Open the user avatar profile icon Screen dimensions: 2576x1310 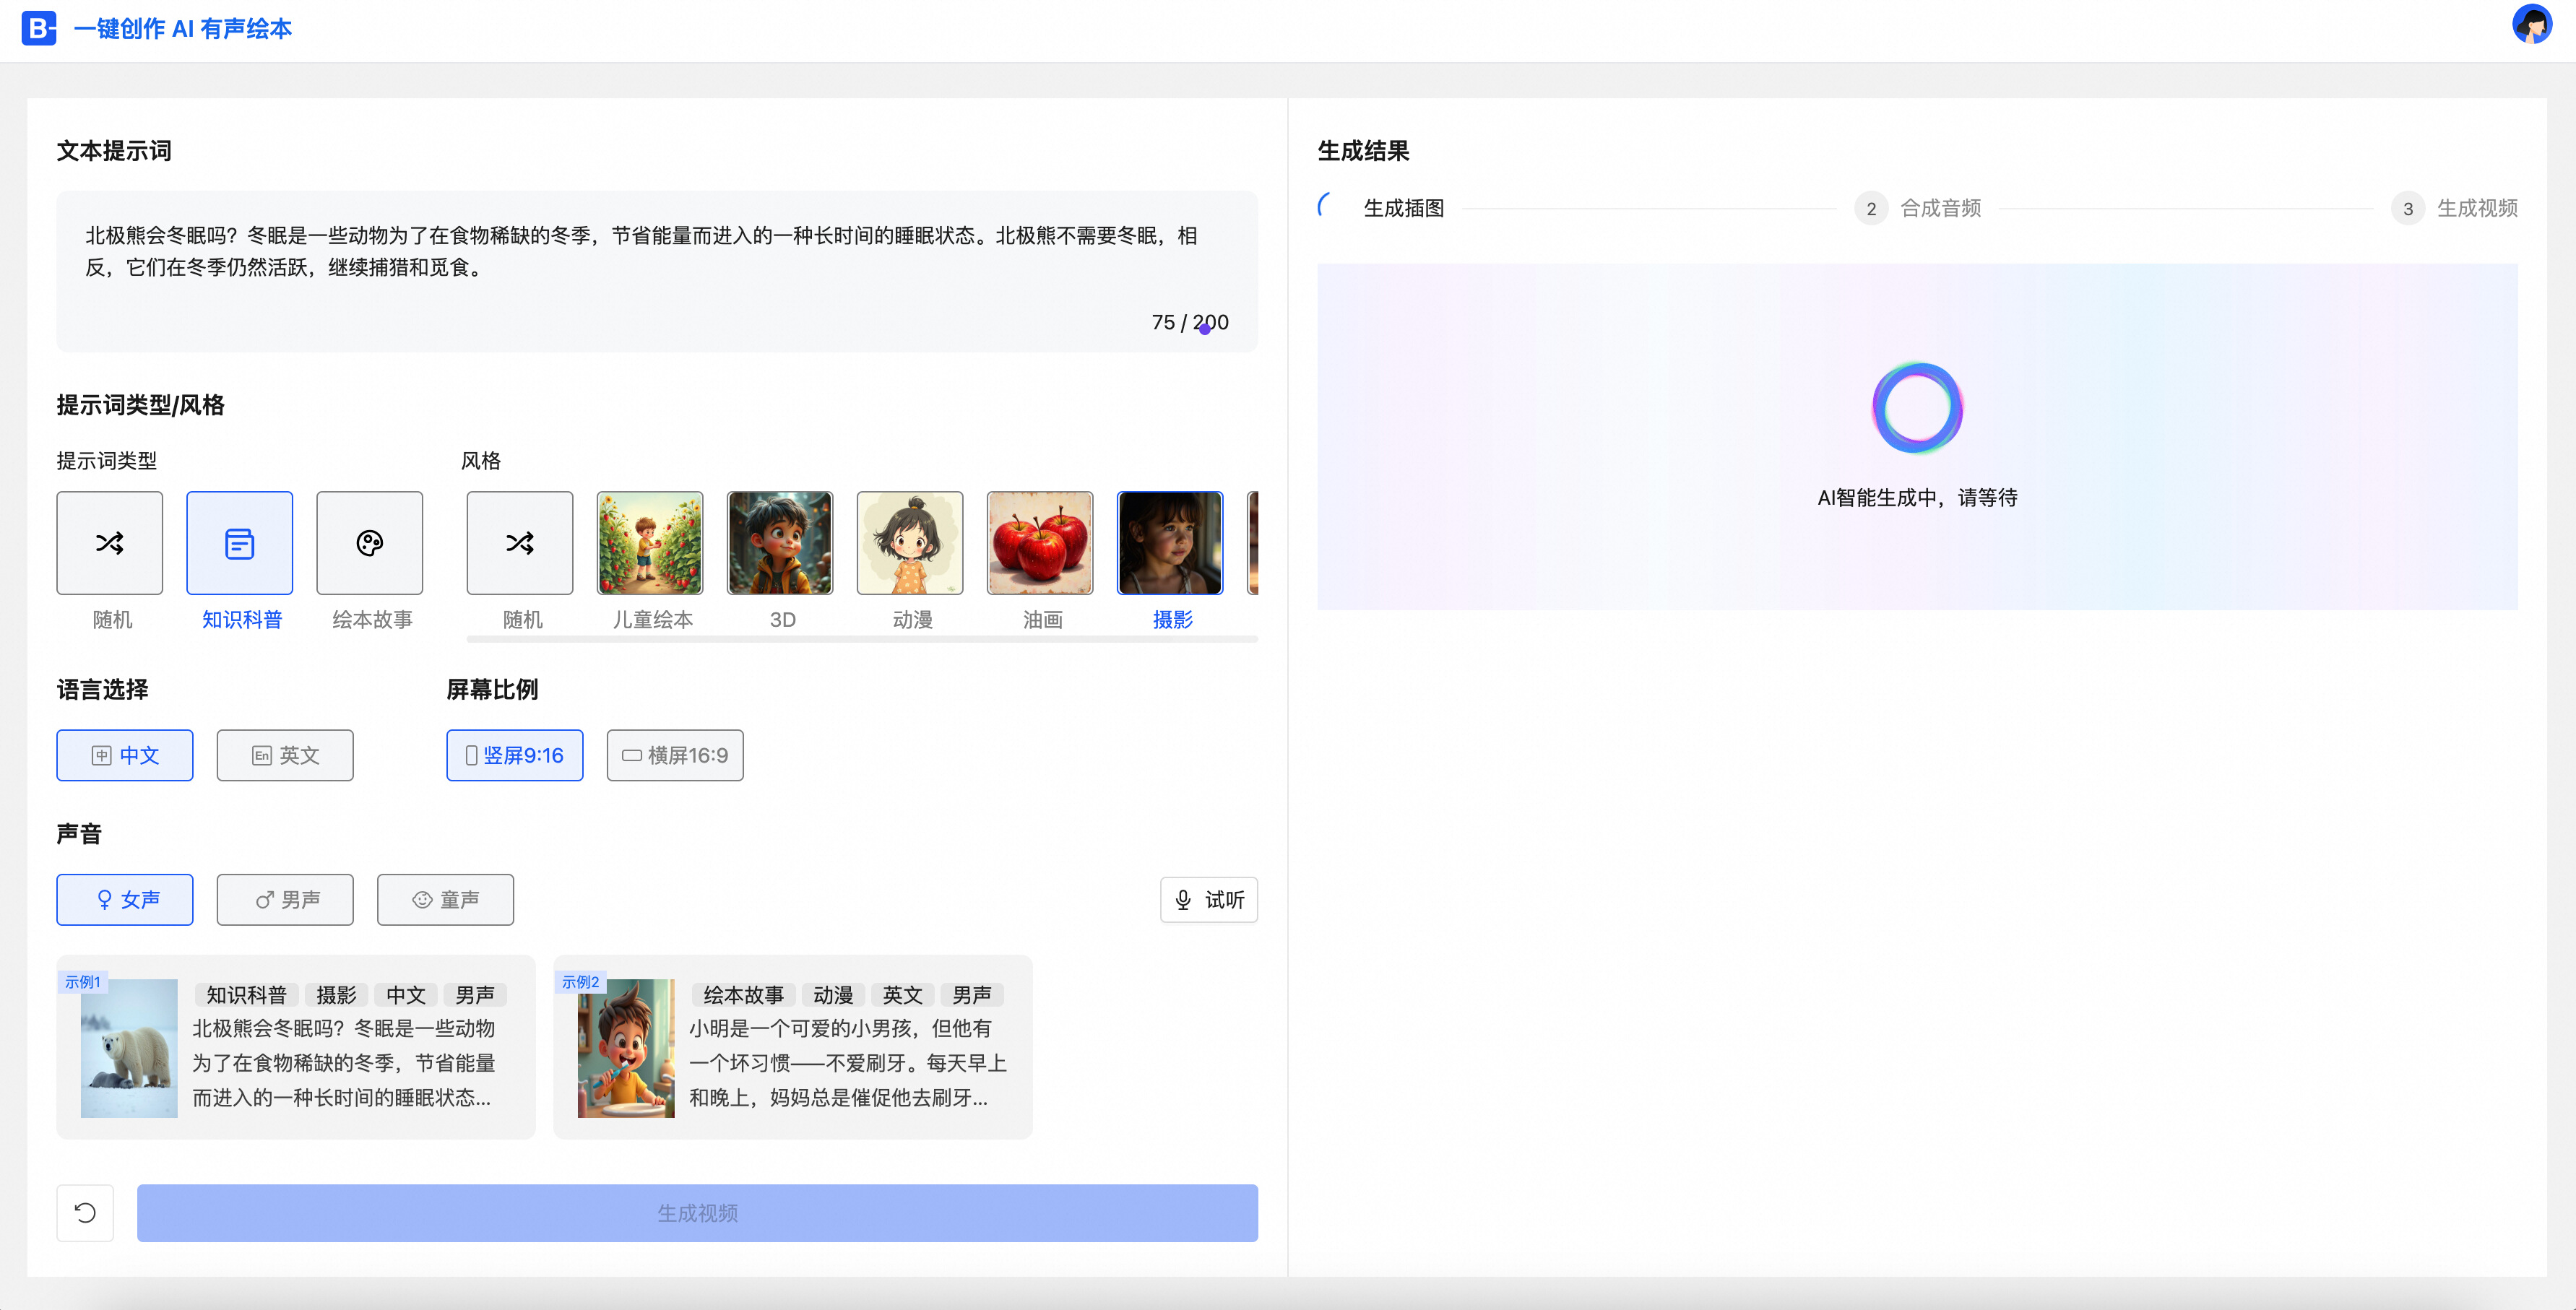2531,25
